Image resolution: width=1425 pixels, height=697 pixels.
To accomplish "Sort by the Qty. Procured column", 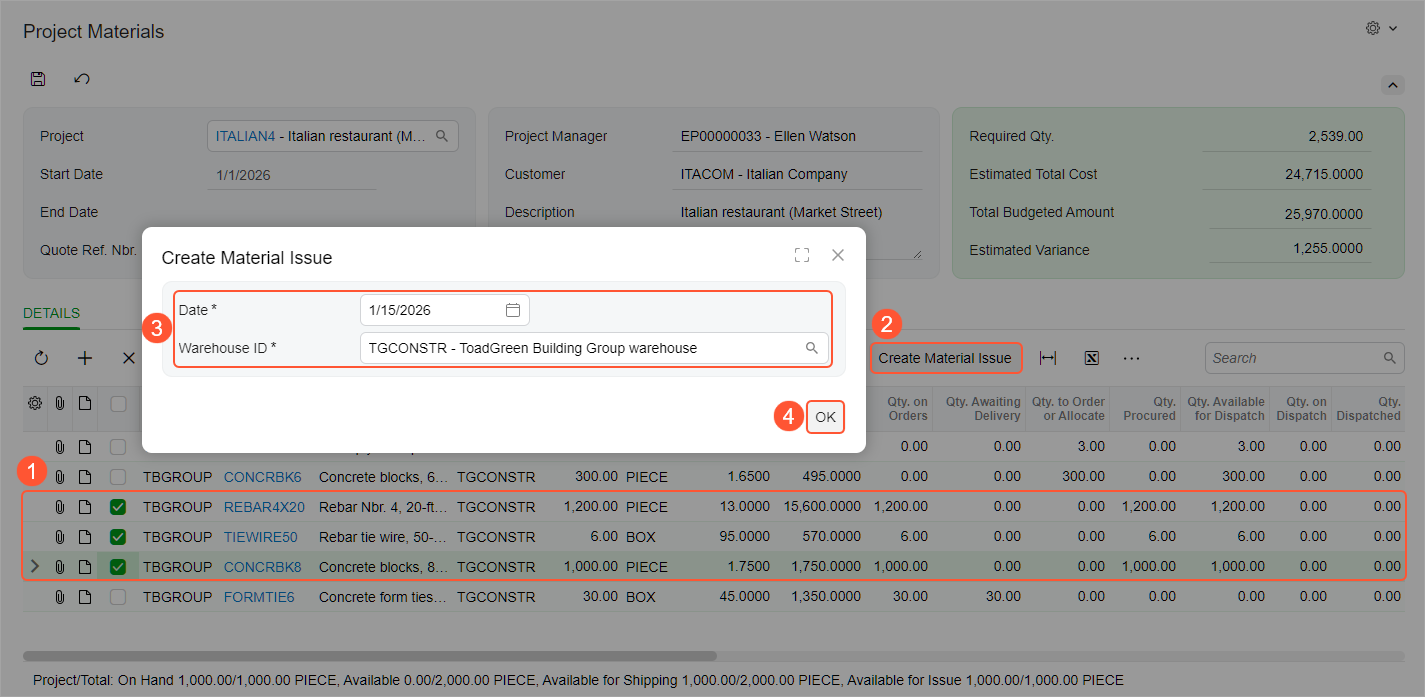I will coord(1145,409).
